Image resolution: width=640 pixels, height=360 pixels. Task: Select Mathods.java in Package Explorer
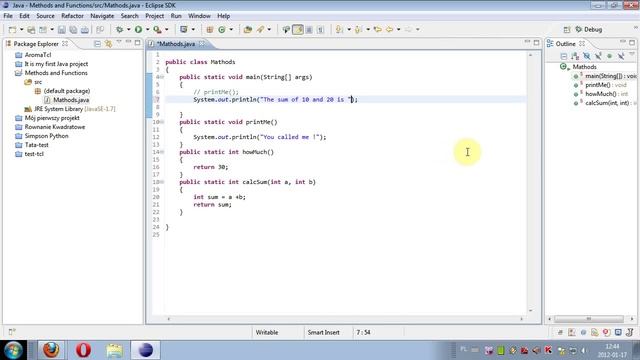(x=71, y=100)
